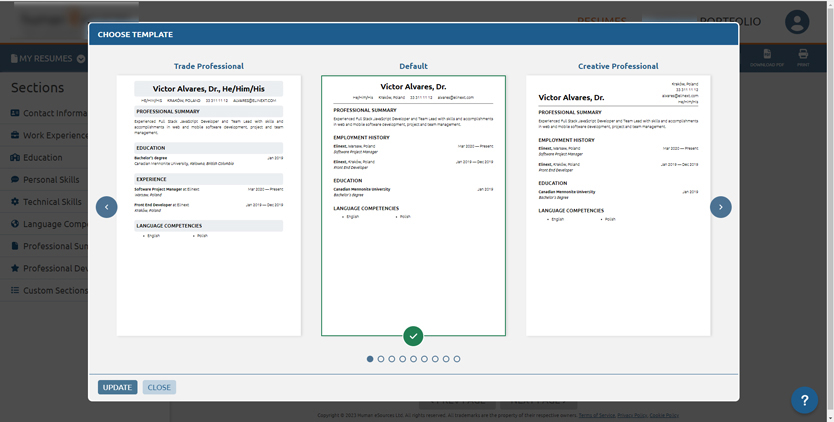The width and height of the screenshot is (834, 422).
Task: Select the Default template preview
Action: pos(413,200)
